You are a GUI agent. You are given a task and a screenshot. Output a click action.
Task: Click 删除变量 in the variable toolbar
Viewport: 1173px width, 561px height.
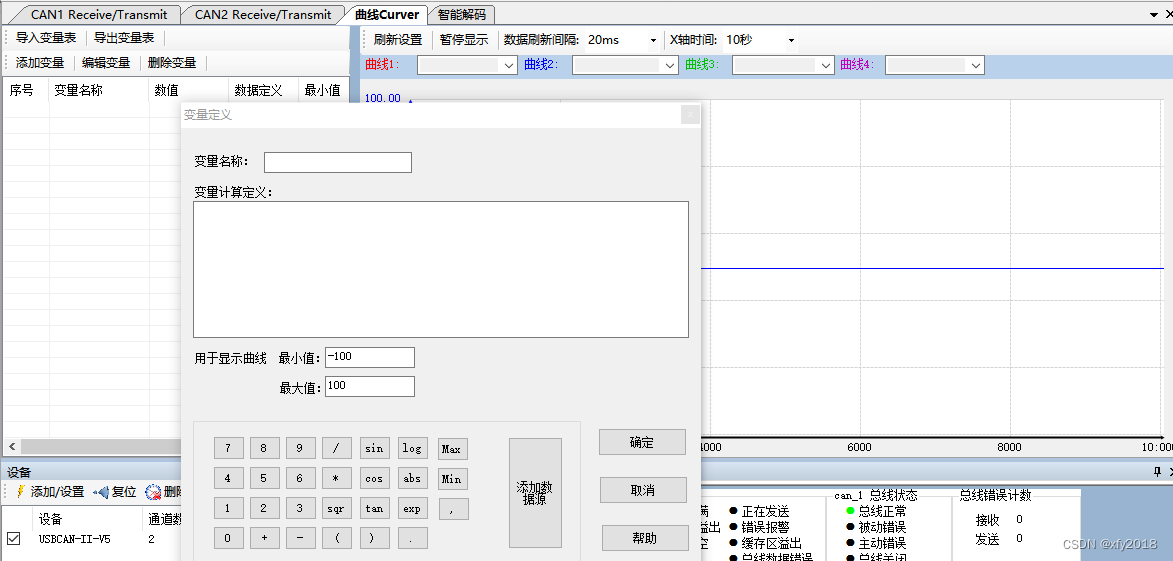172,63
